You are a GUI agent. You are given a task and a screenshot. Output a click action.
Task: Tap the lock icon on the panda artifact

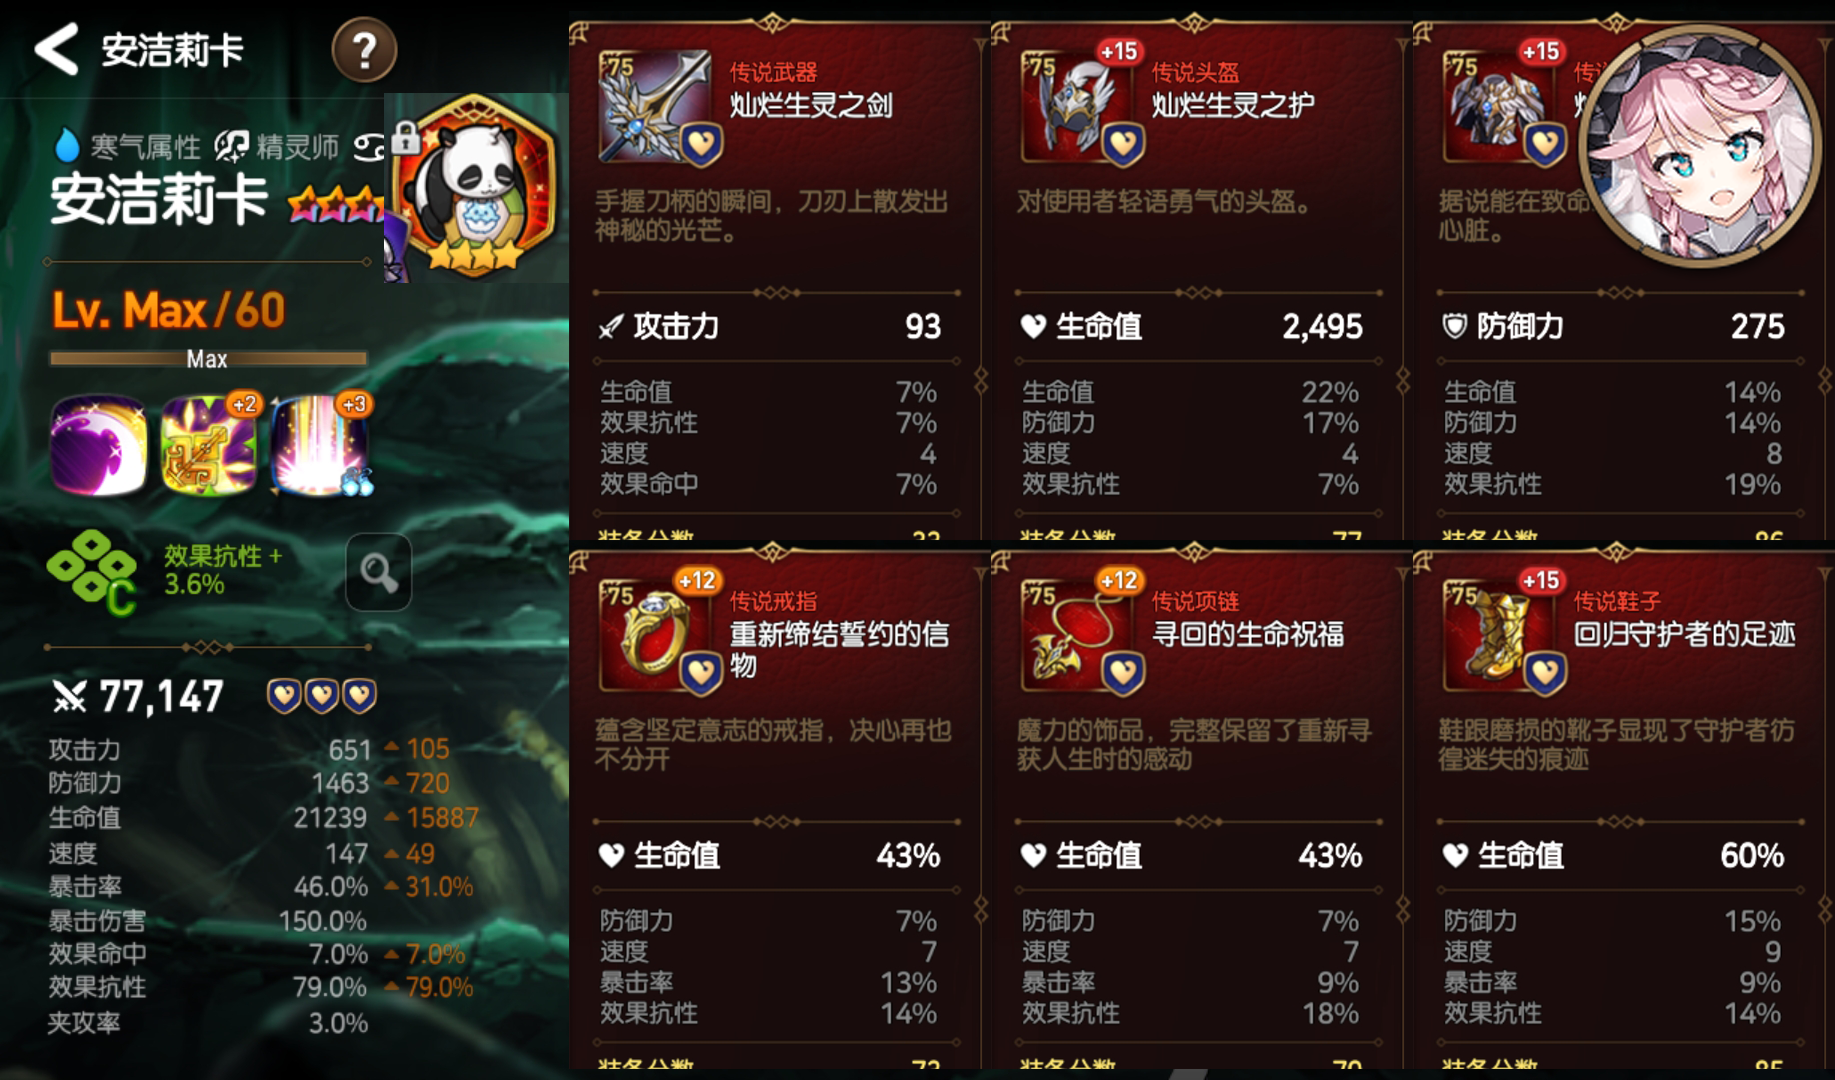point(405,137)
